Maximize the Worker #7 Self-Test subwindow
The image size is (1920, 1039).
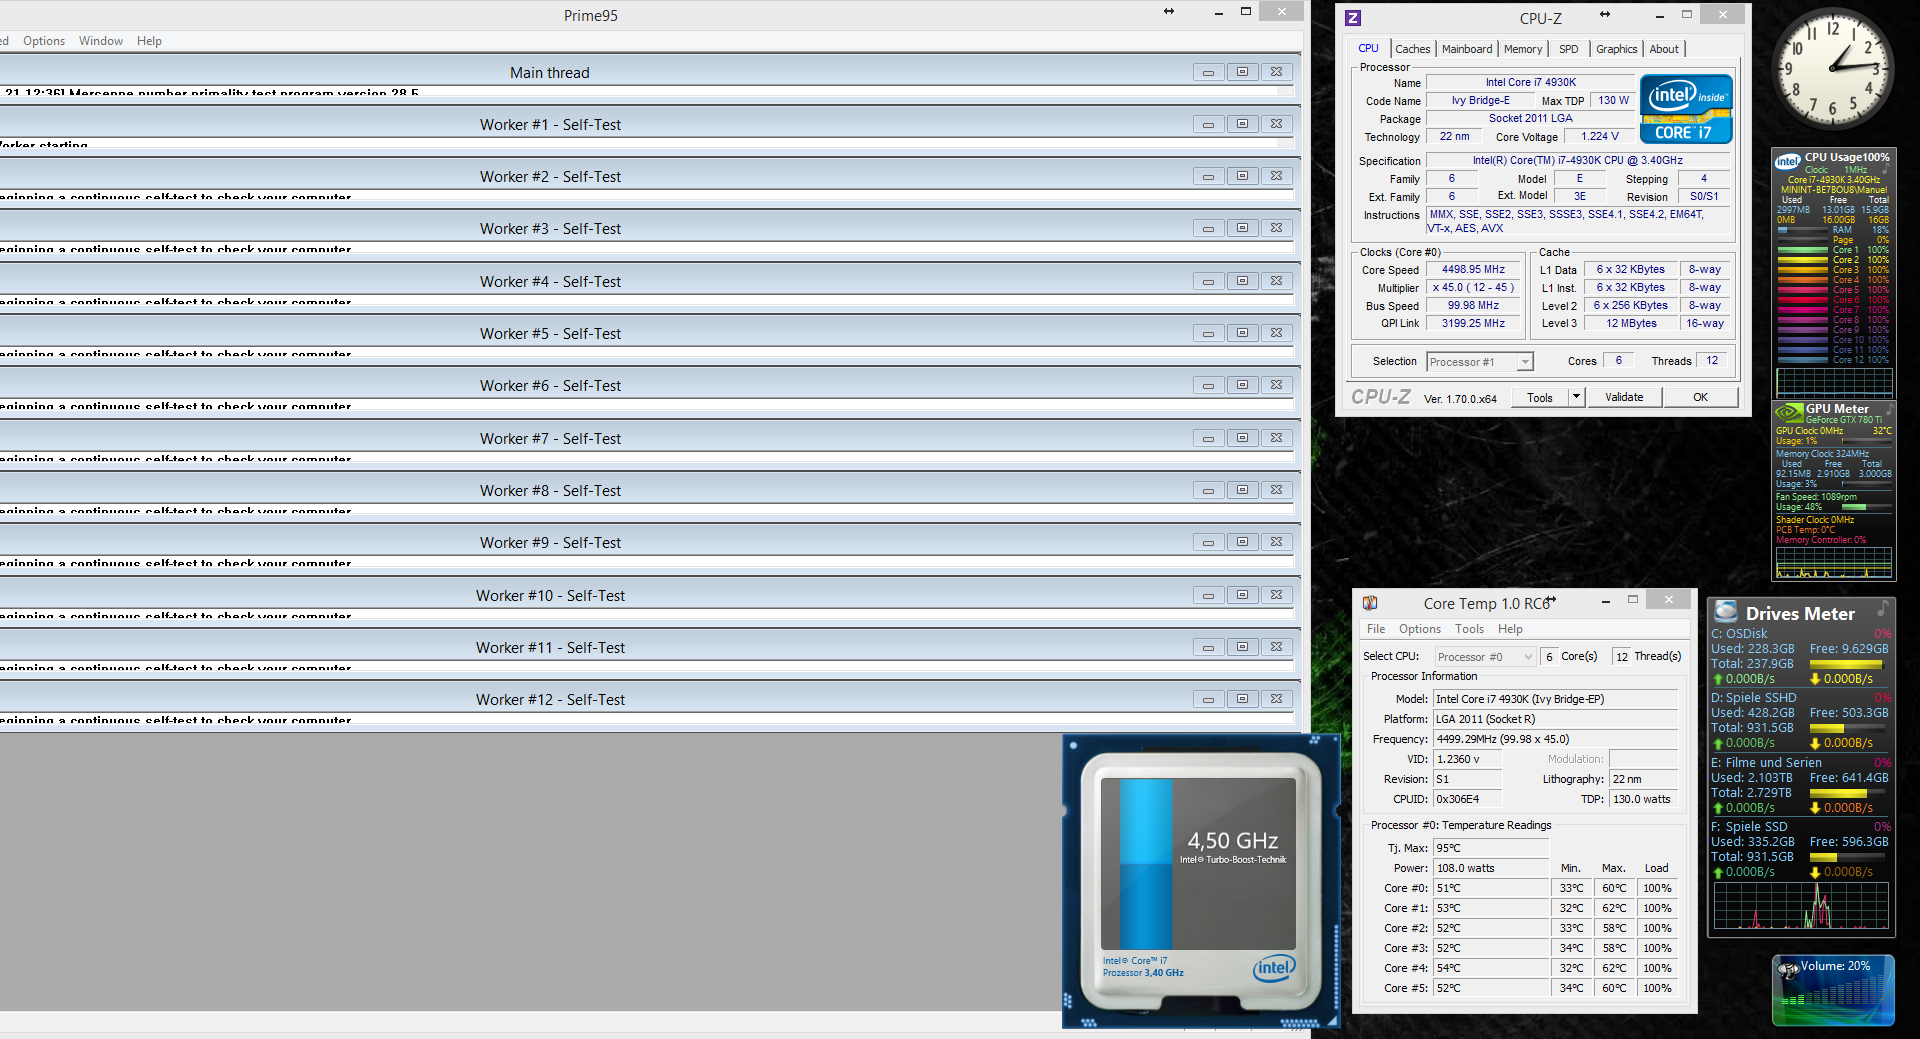pos(1242,438)
